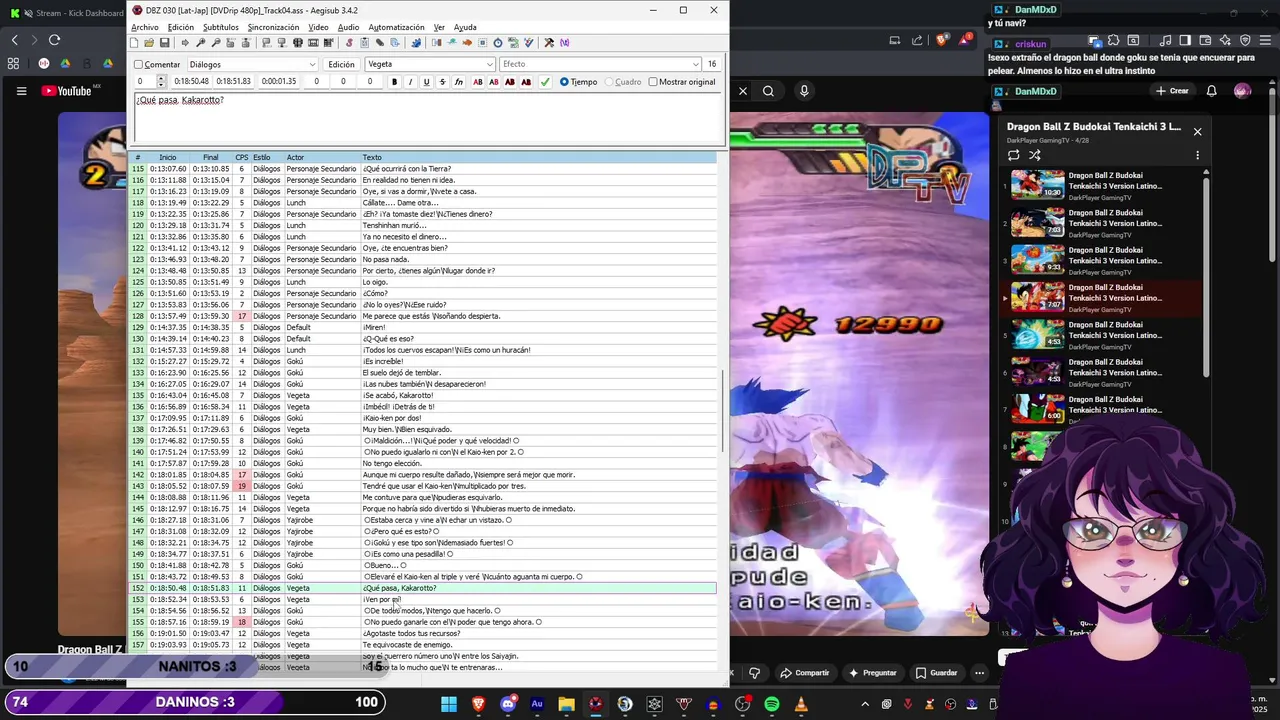
Task: Toggle strikeout formatting button S
Action: pos(442,82)
